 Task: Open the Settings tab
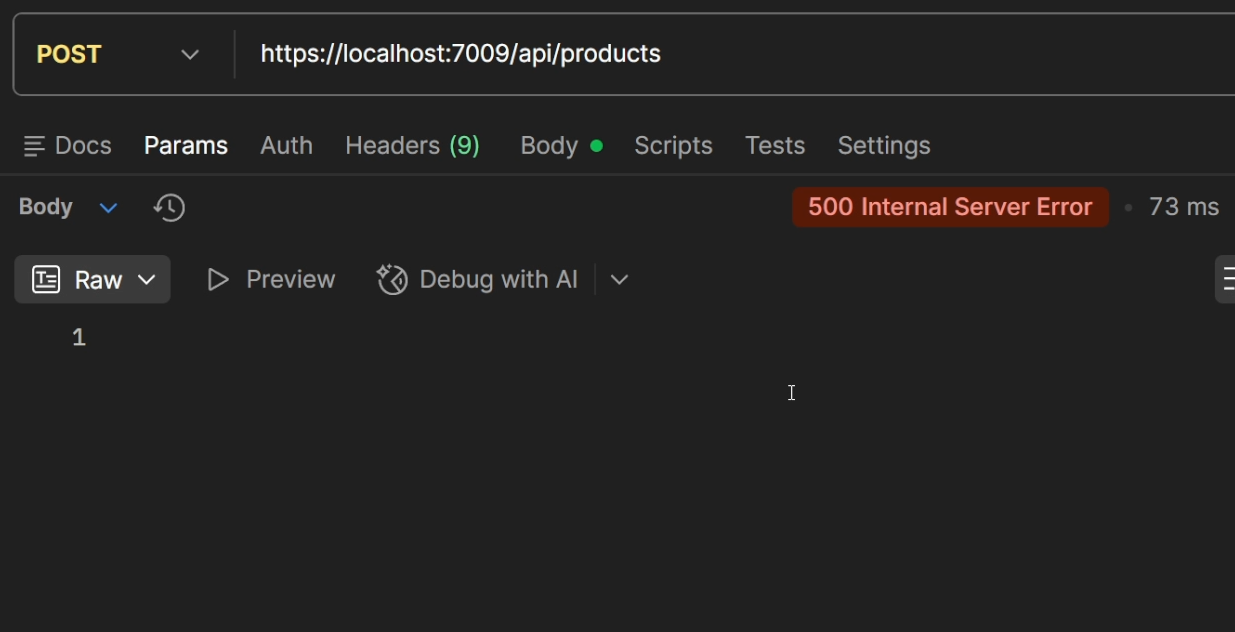tap(884, 146)
